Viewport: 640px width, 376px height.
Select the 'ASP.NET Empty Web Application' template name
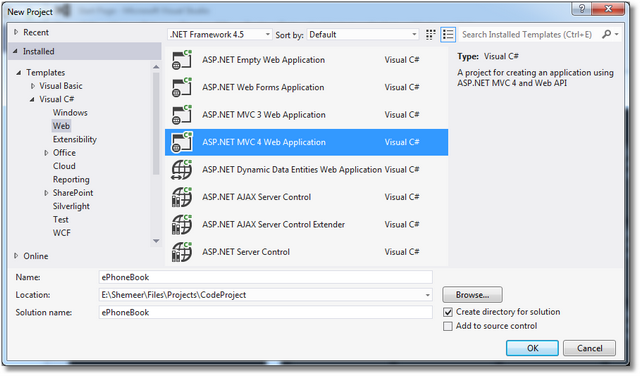point(264,60)
